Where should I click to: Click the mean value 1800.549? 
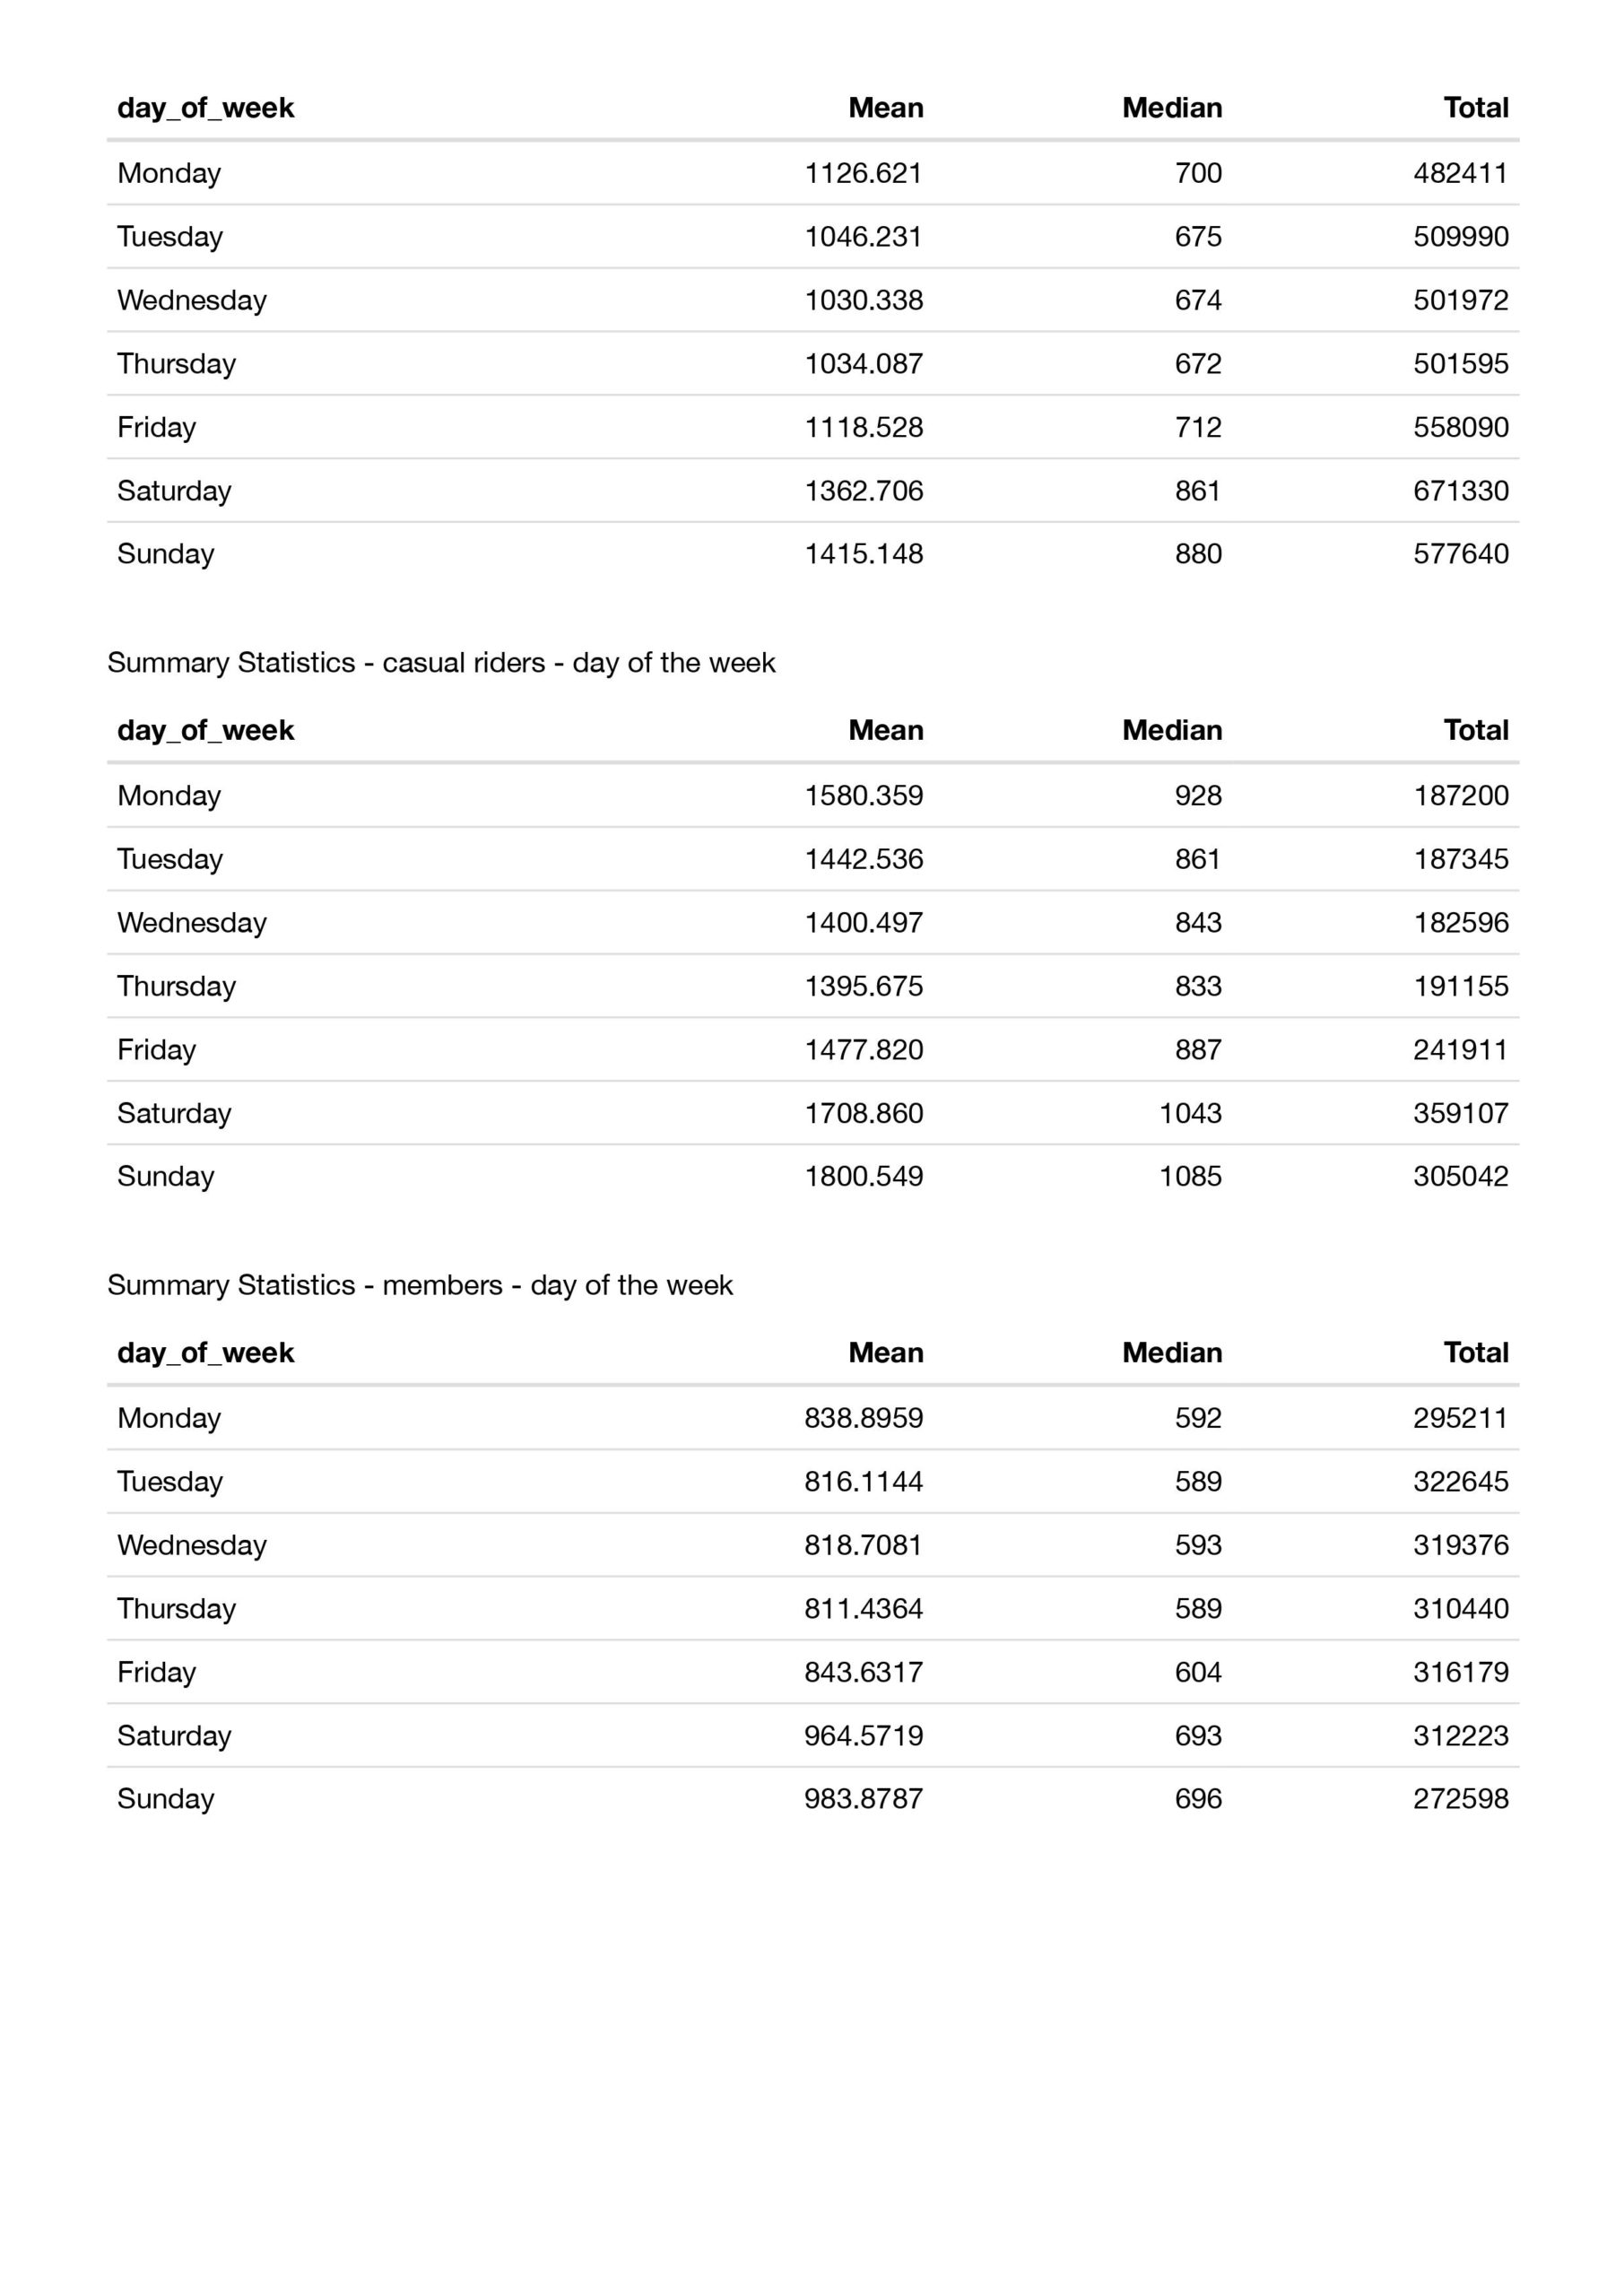863,1176
